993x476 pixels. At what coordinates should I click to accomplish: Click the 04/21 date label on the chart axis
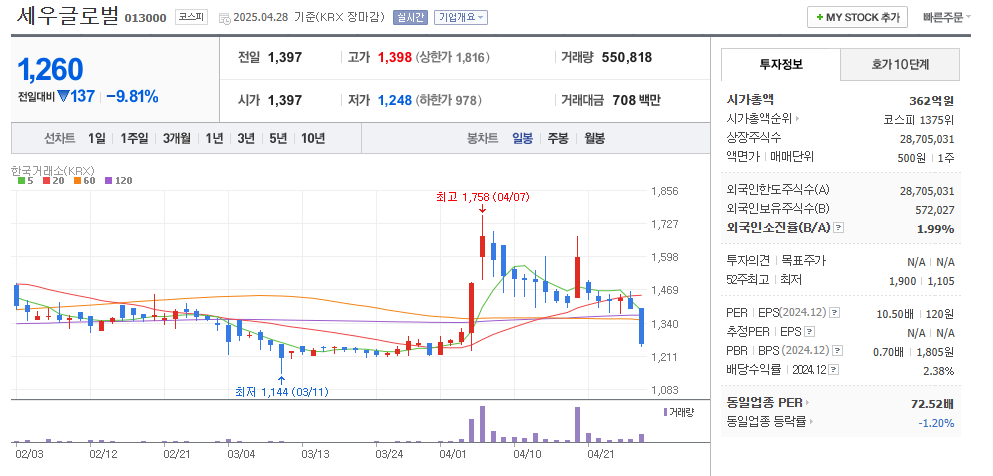pos(601,454)
